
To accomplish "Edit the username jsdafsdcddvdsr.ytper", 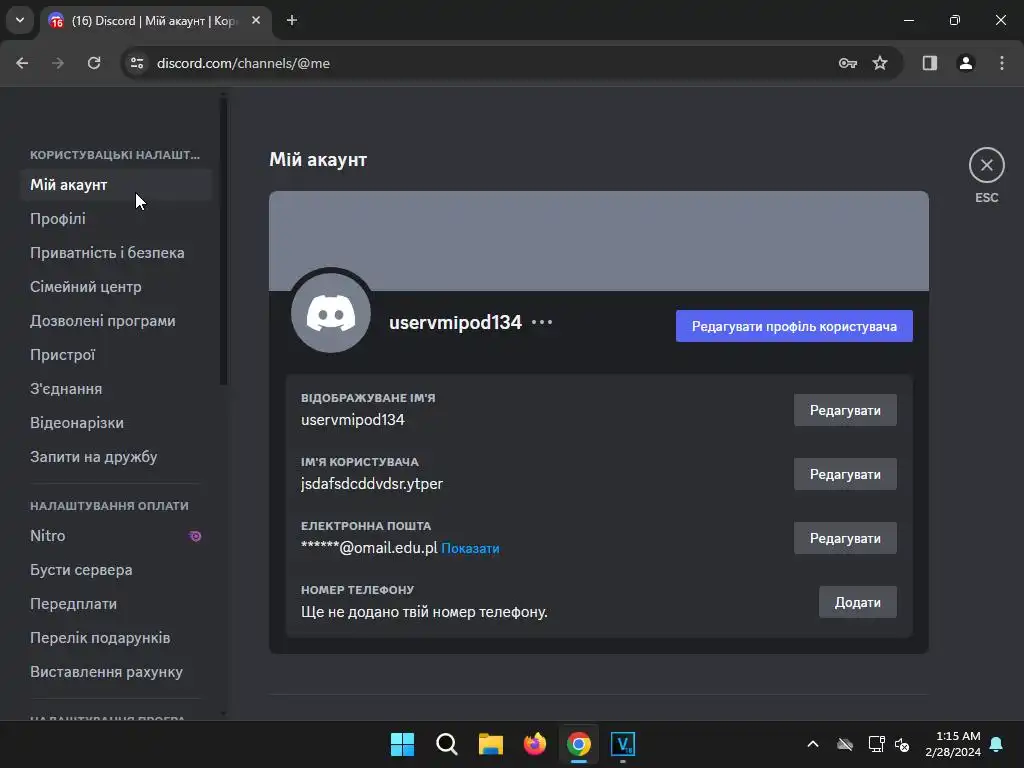I will [x=845, y=474].
